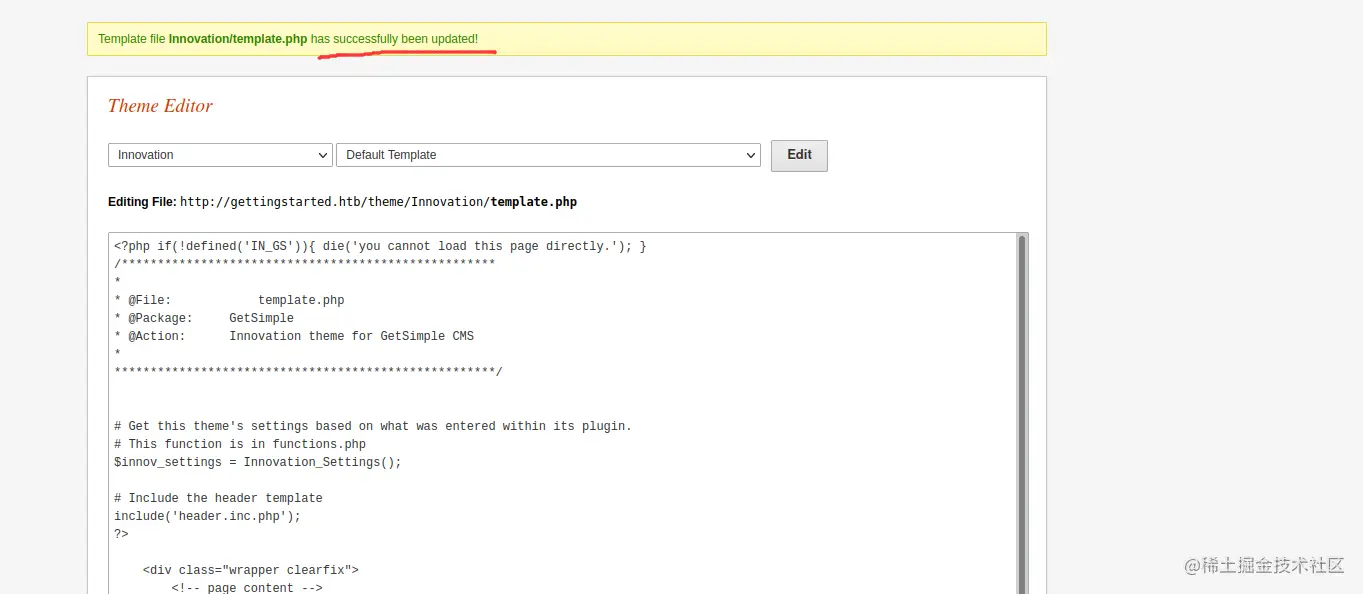
Task: Click the Edit button
Action: point(799,155)
